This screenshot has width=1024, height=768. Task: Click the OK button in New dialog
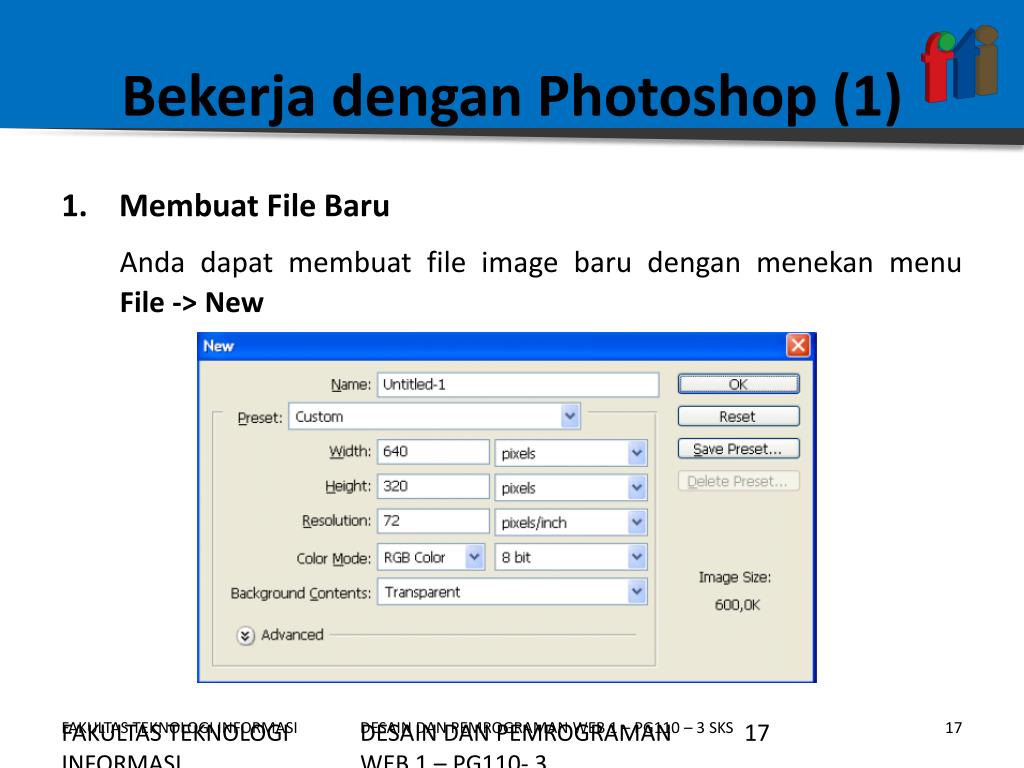coord(738,384)
